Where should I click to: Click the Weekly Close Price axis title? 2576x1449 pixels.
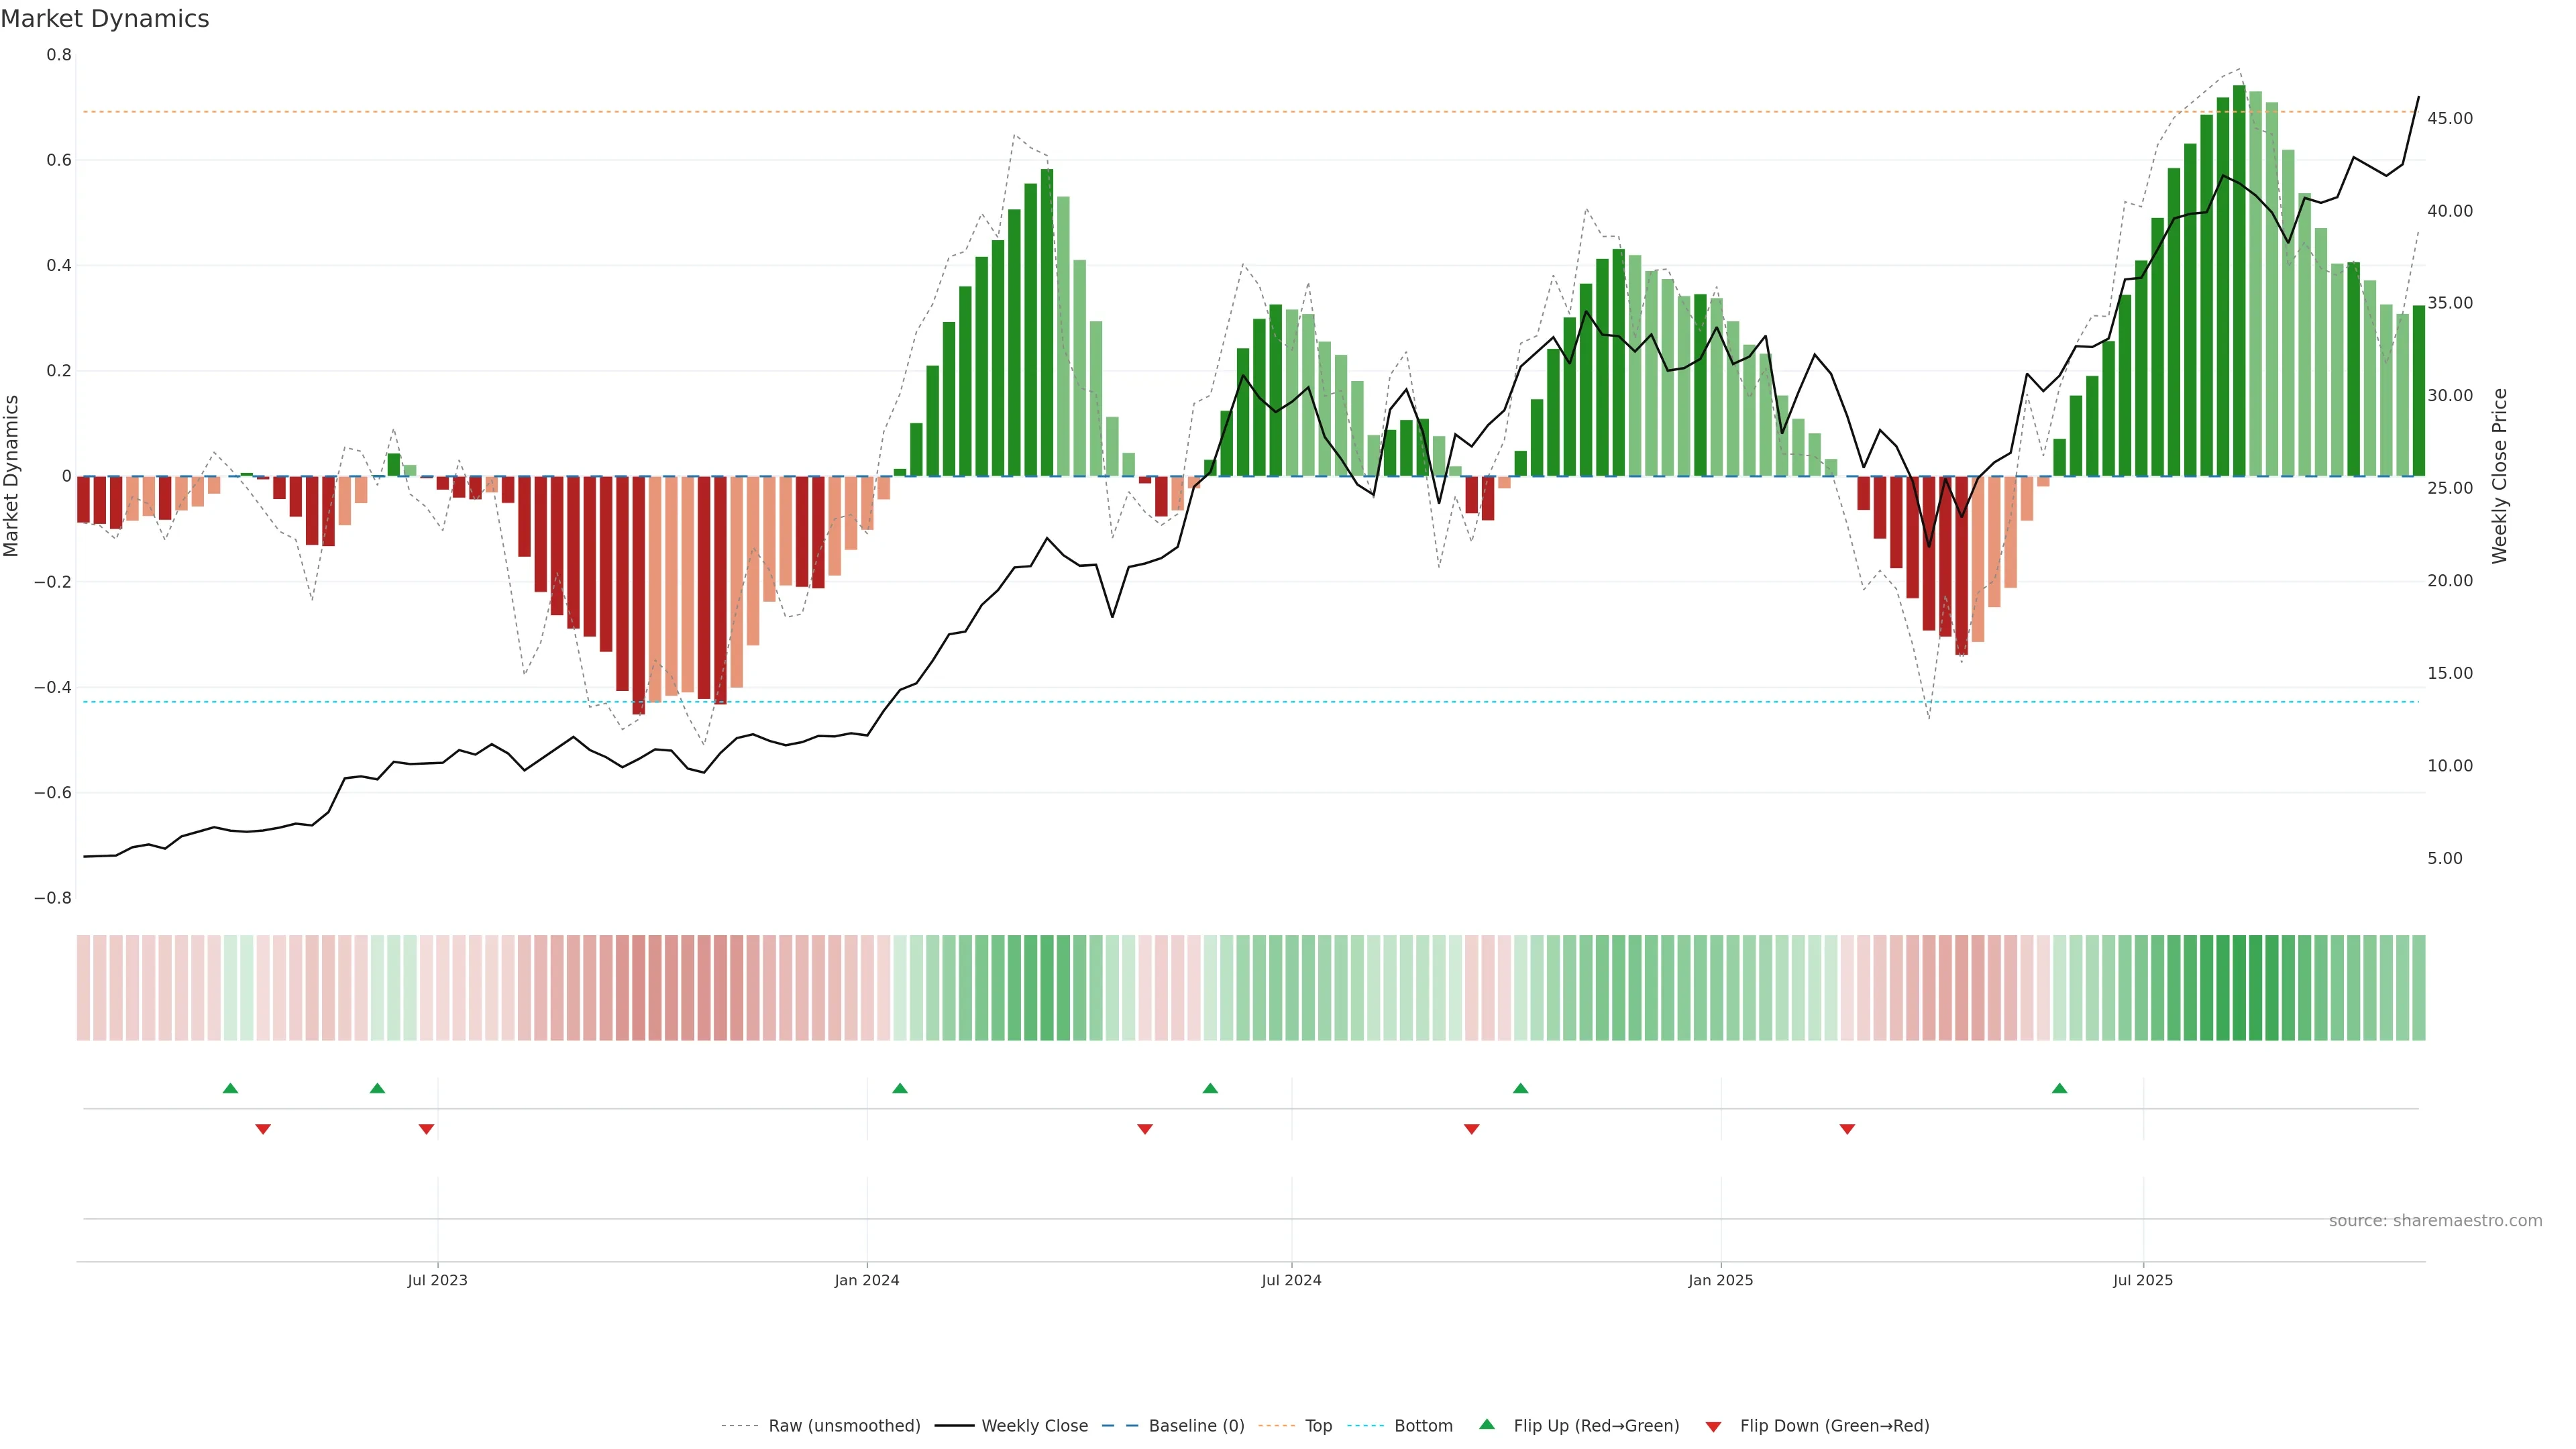[x=2499, y=476]
